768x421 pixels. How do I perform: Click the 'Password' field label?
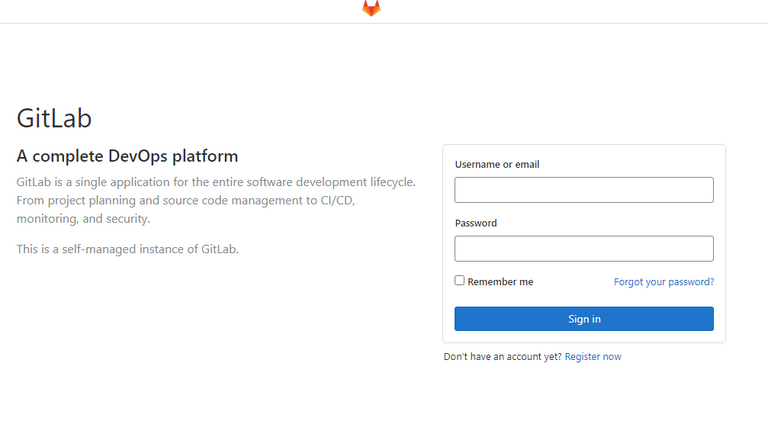coord(476,223)
